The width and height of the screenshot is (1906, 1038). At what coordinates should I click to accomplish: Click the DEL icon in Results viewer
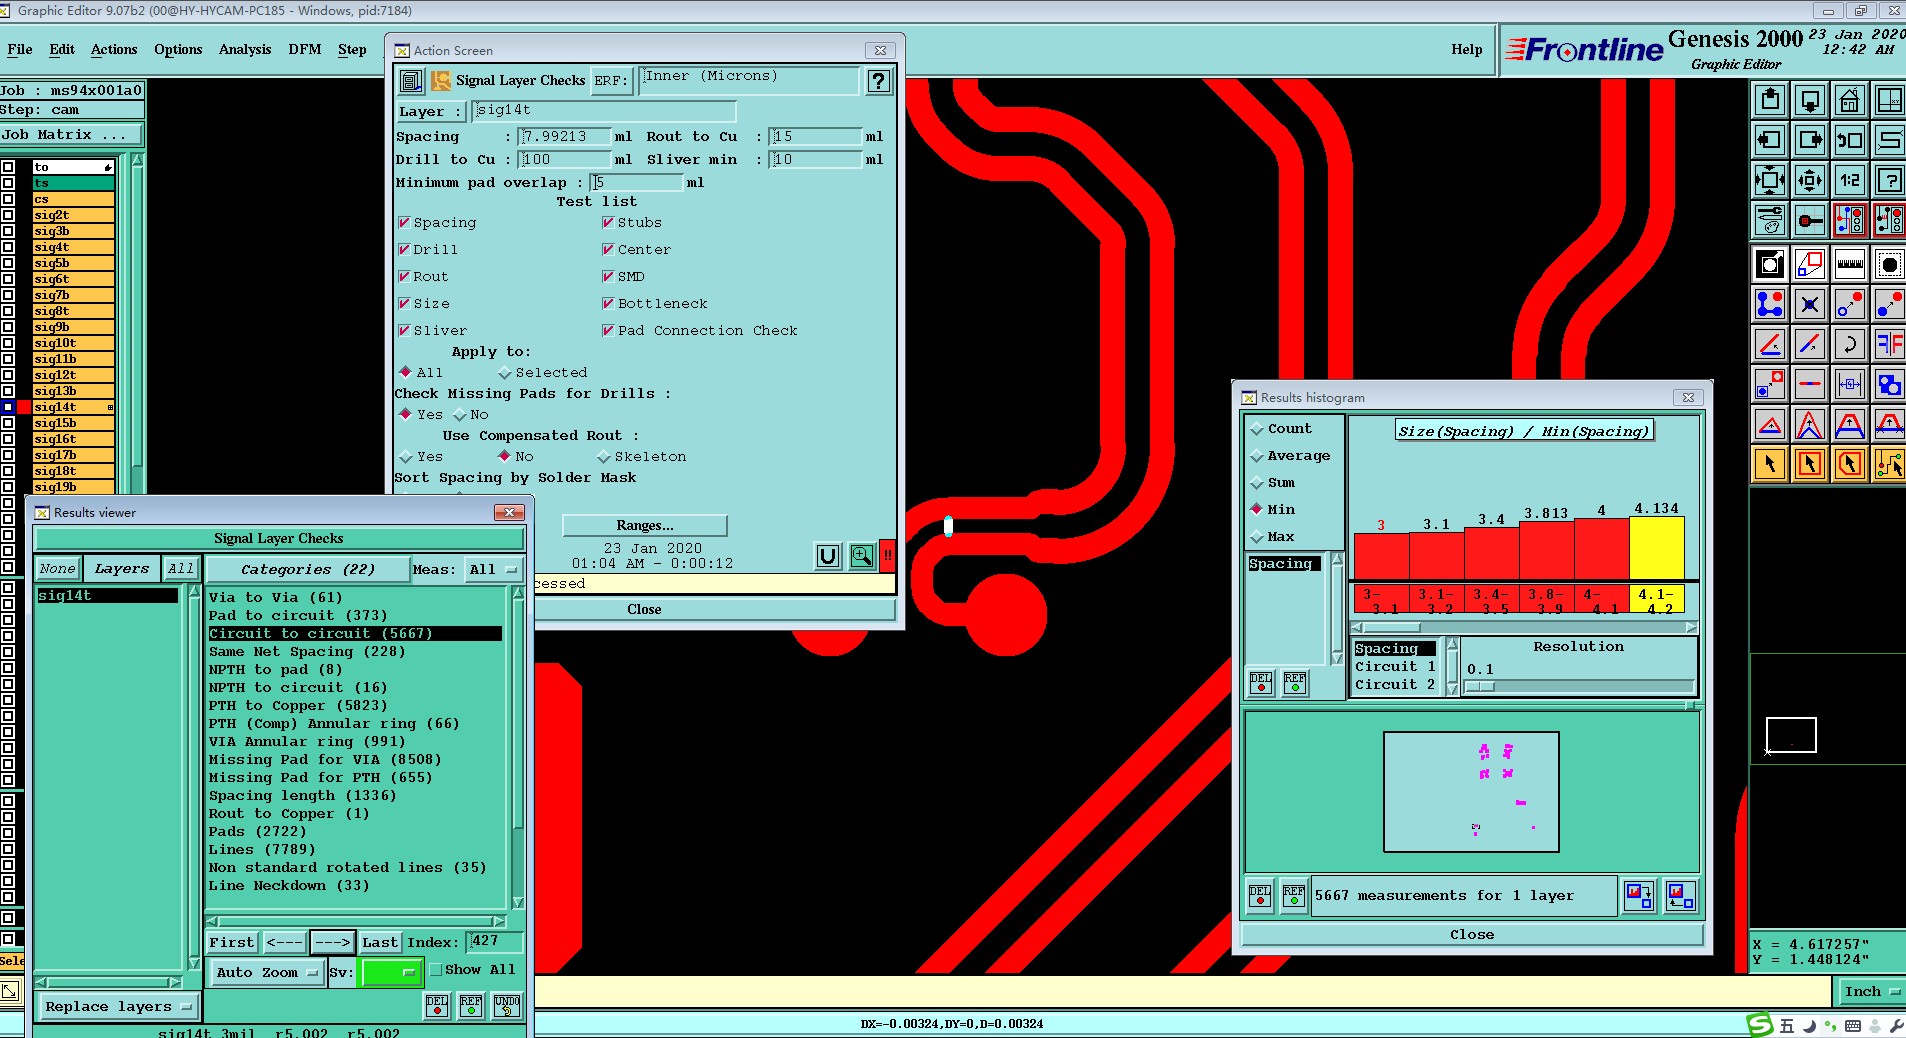(437, 1006)
